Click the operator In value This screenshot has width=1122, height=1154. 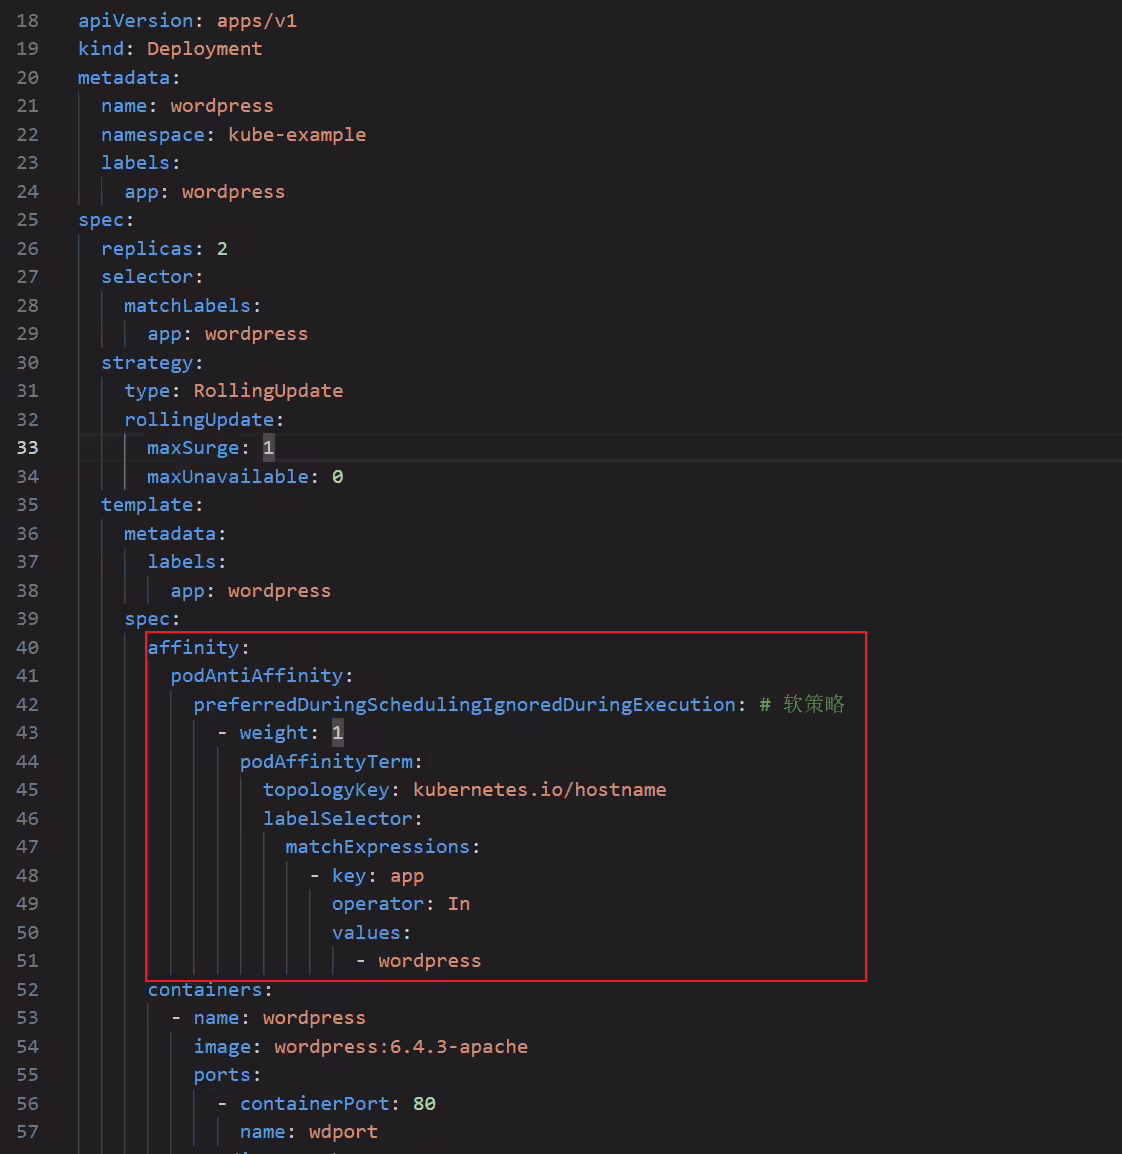click(x=458, y=904)
